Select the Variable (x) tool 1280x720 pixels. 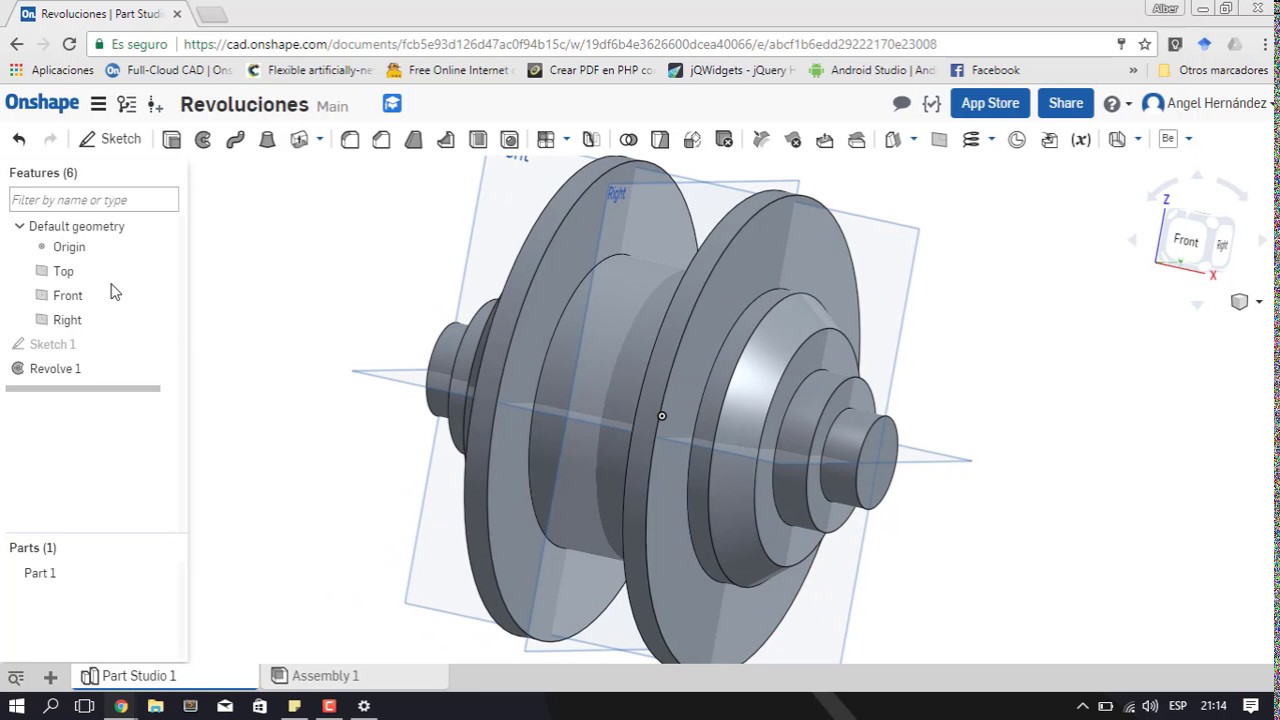[x=1081, y=140]
